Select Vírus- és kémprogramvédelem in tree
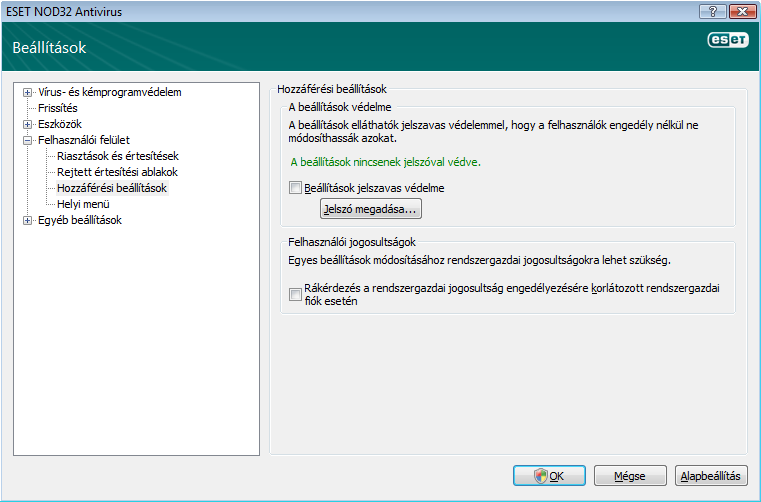Viewport: 761px width, 502px height. coord(110,92)
